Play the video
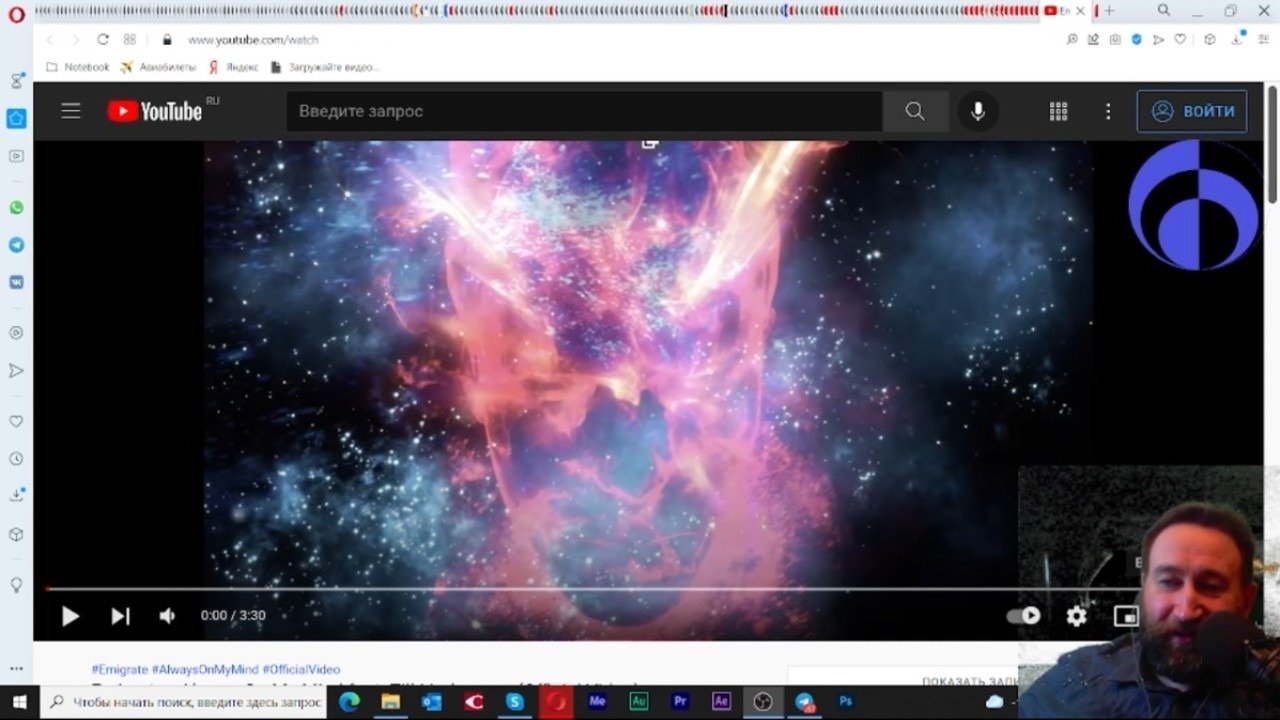 point(70,616)
